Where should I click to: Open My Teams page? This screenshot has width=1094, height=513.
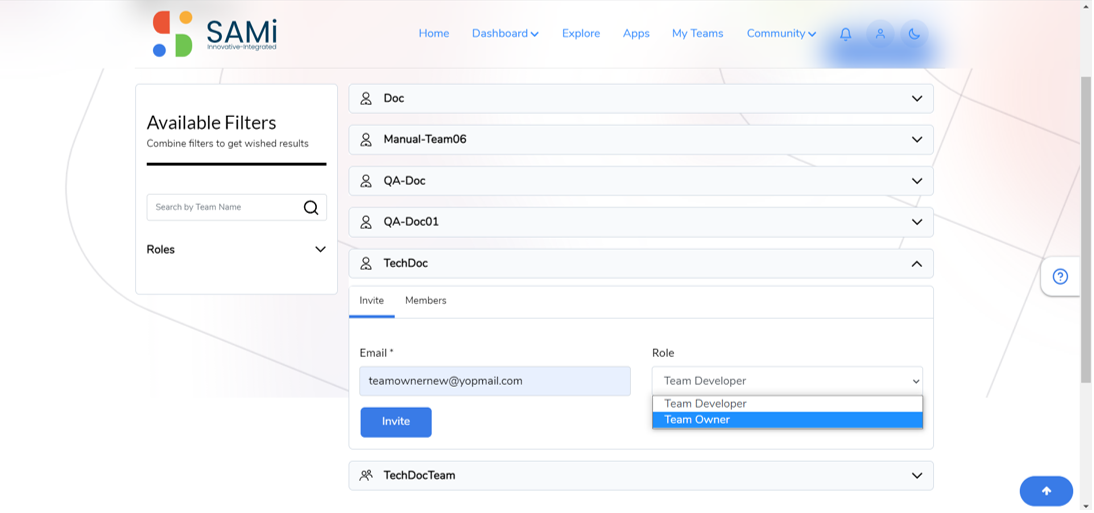click(x=698, y=34)
